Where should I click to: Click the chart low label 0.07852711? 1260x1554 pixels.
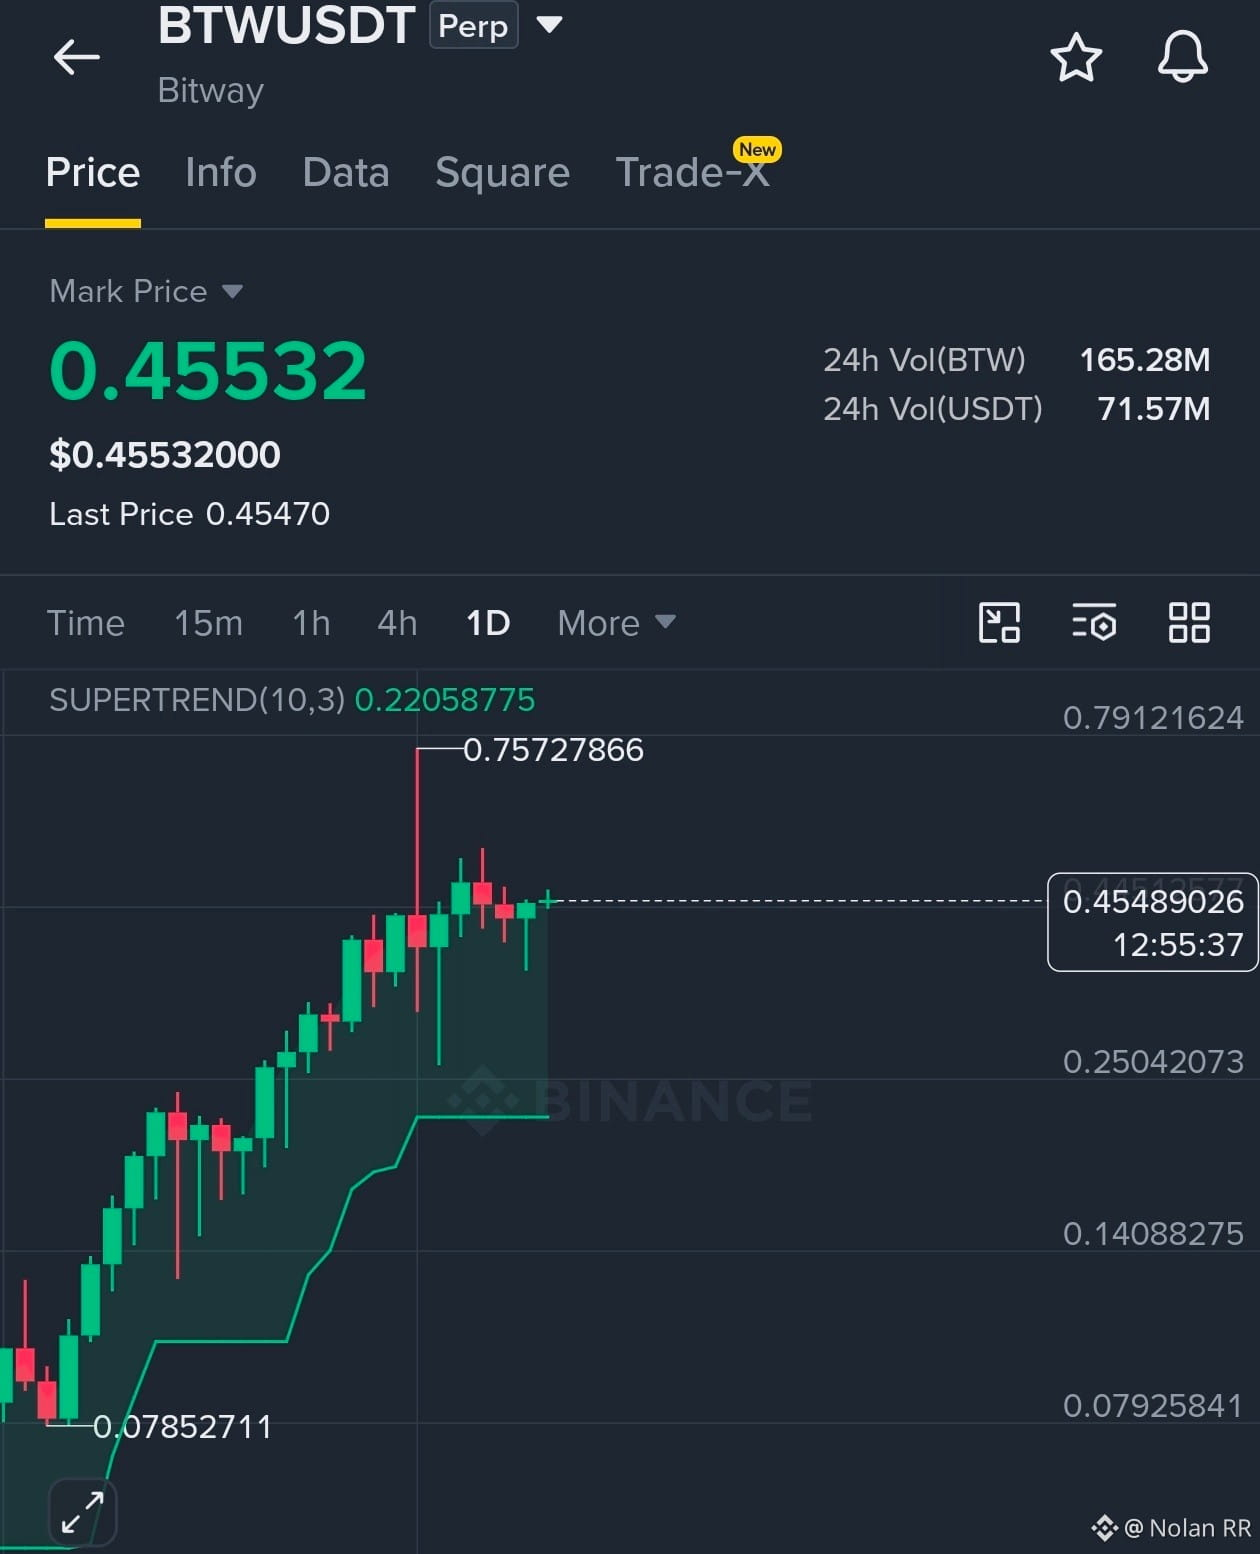[182, 1426]
